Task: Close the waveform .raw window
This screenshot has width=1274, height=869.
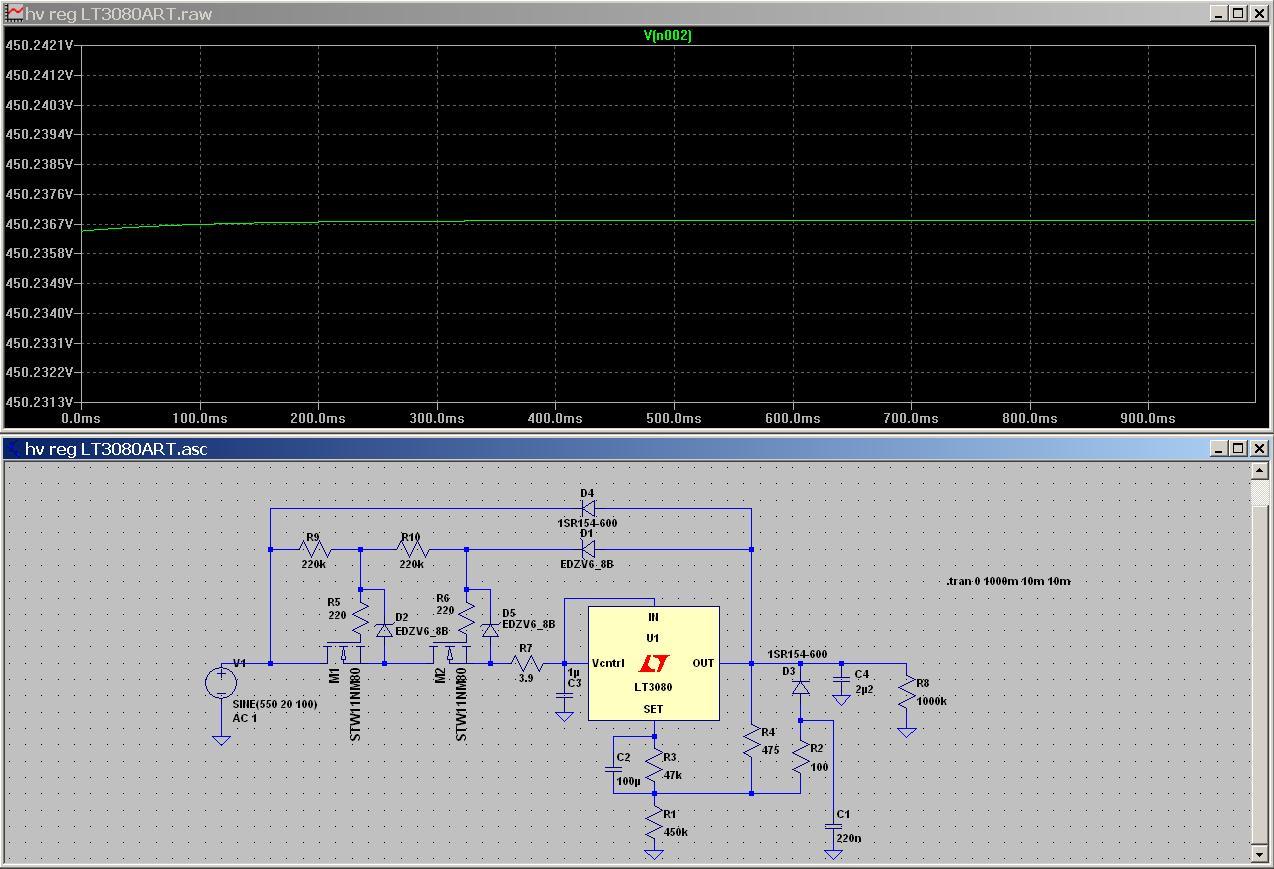Action: click(x=1259, y=14)
